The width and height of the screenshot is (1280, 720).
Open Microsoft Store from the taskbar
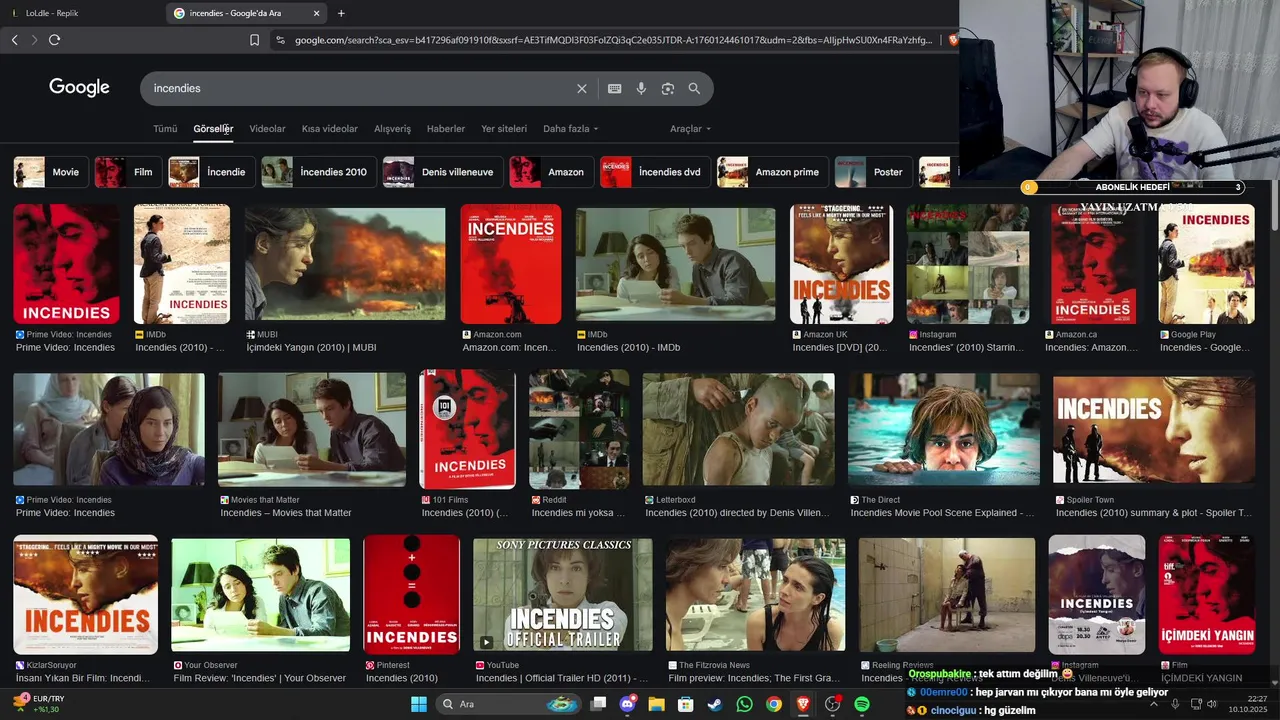(x=686, y=704)
